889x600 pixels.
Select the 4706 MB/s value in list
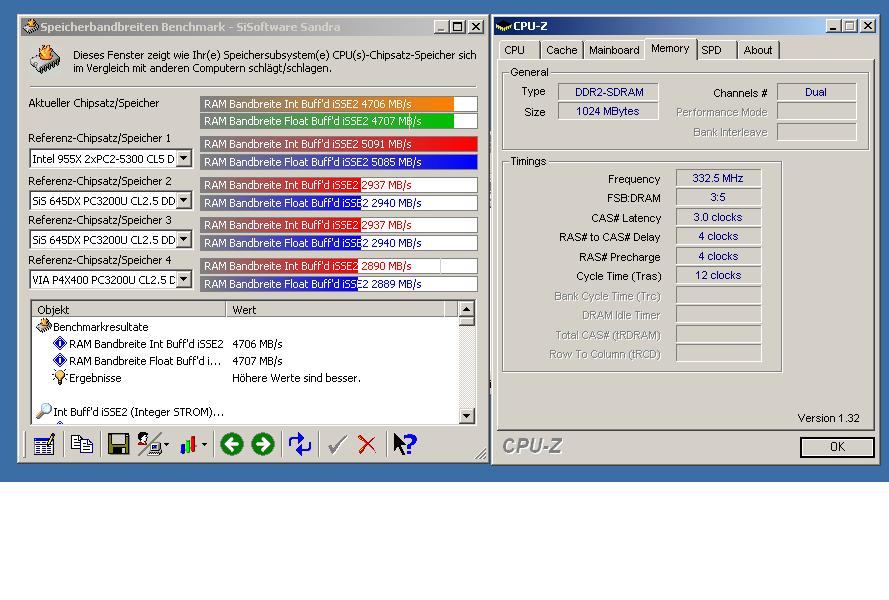tap(257, 344)
